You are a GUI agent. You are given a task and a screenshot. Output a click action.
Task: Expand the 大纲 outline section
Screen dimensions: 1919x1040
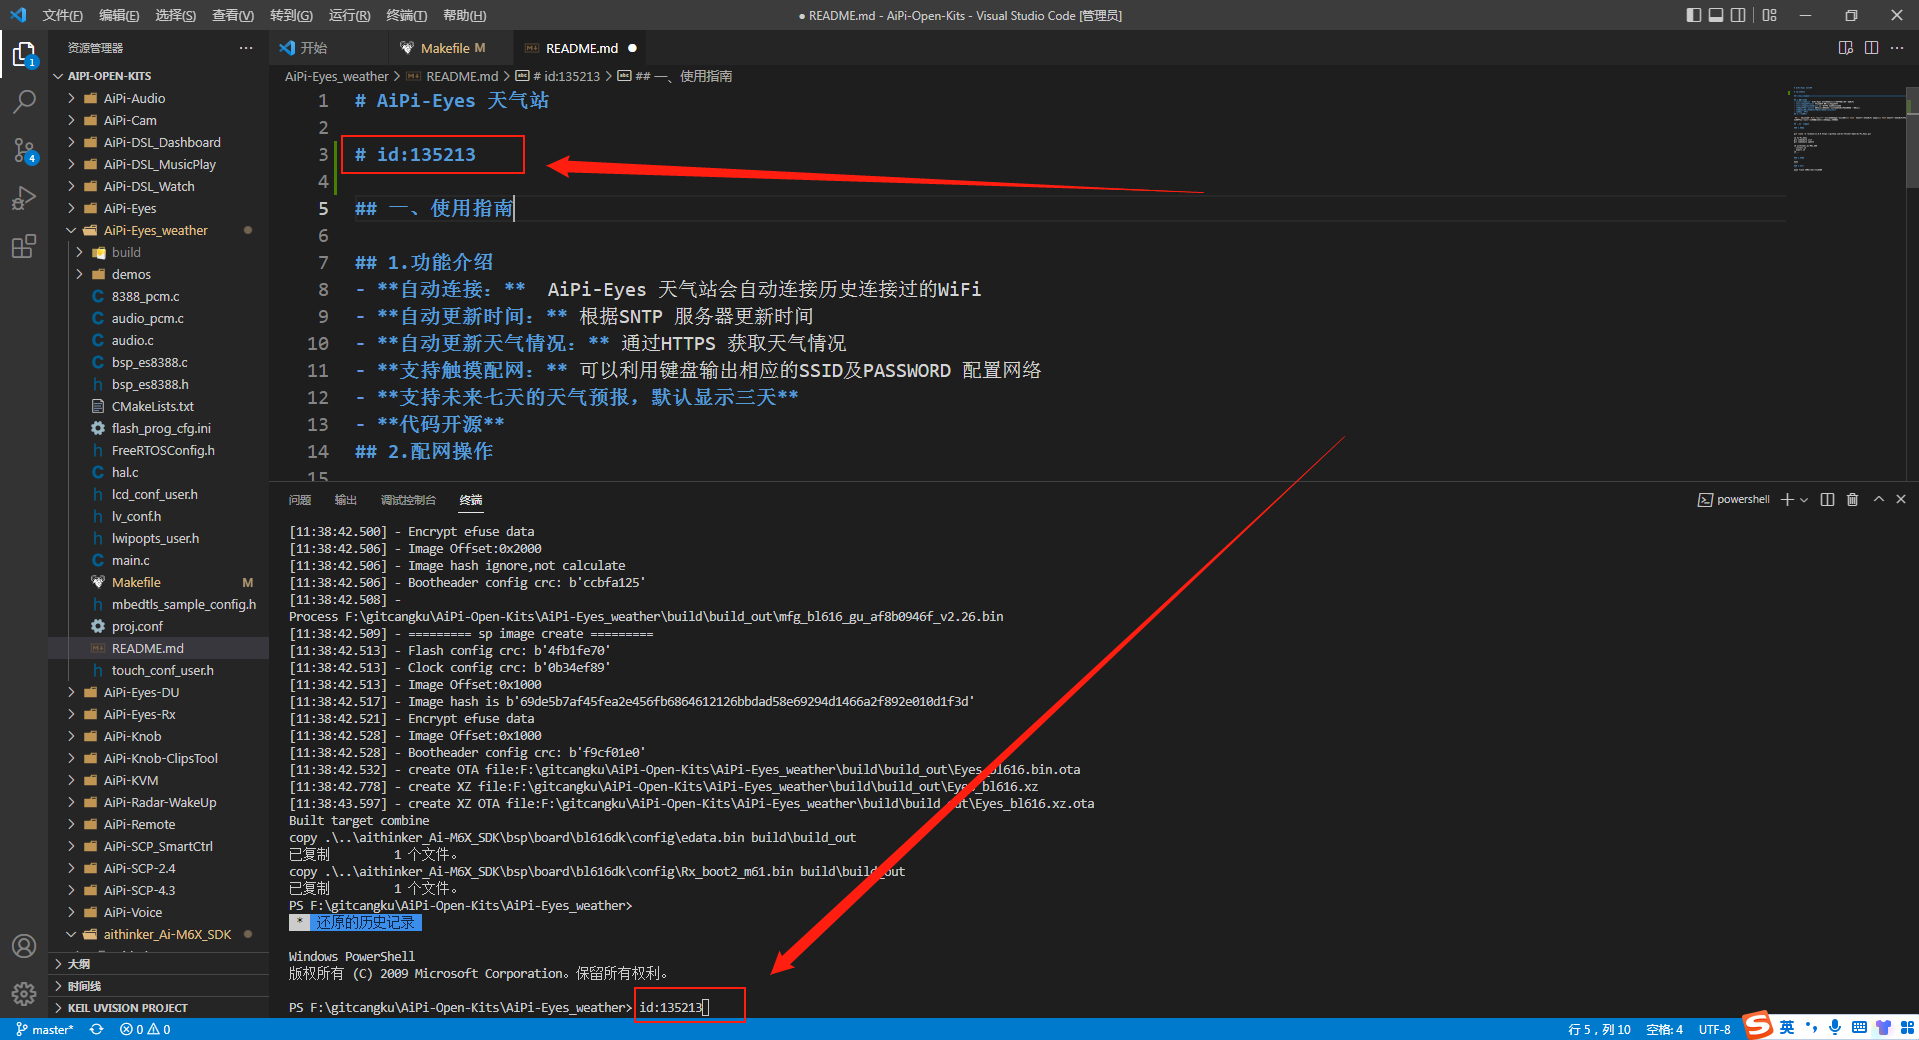click(x=79, y=964)
